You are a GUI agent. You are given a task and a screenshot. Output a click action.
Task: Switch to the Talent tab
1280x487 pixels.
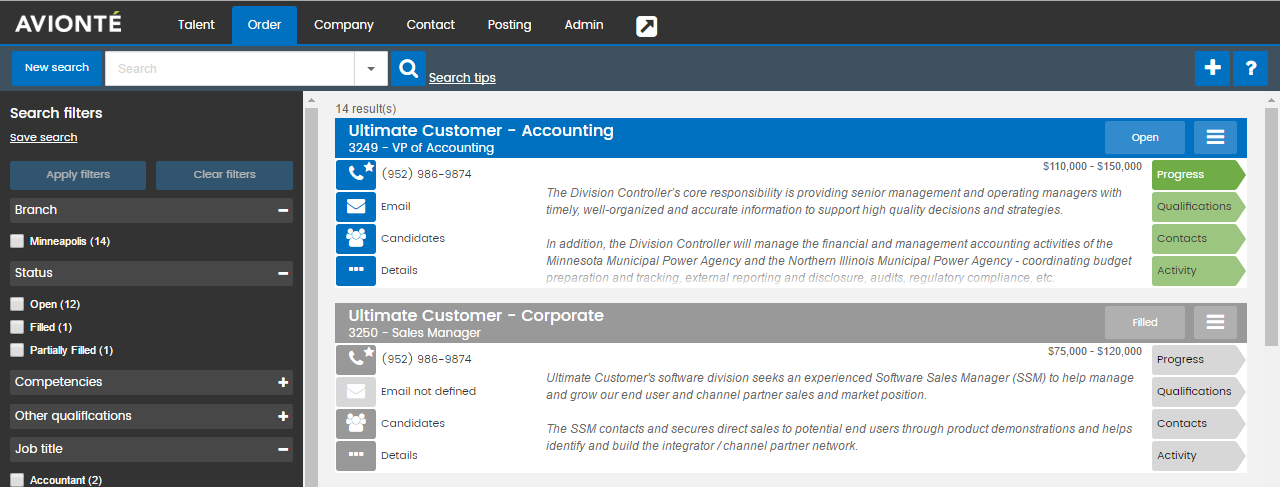196,25
